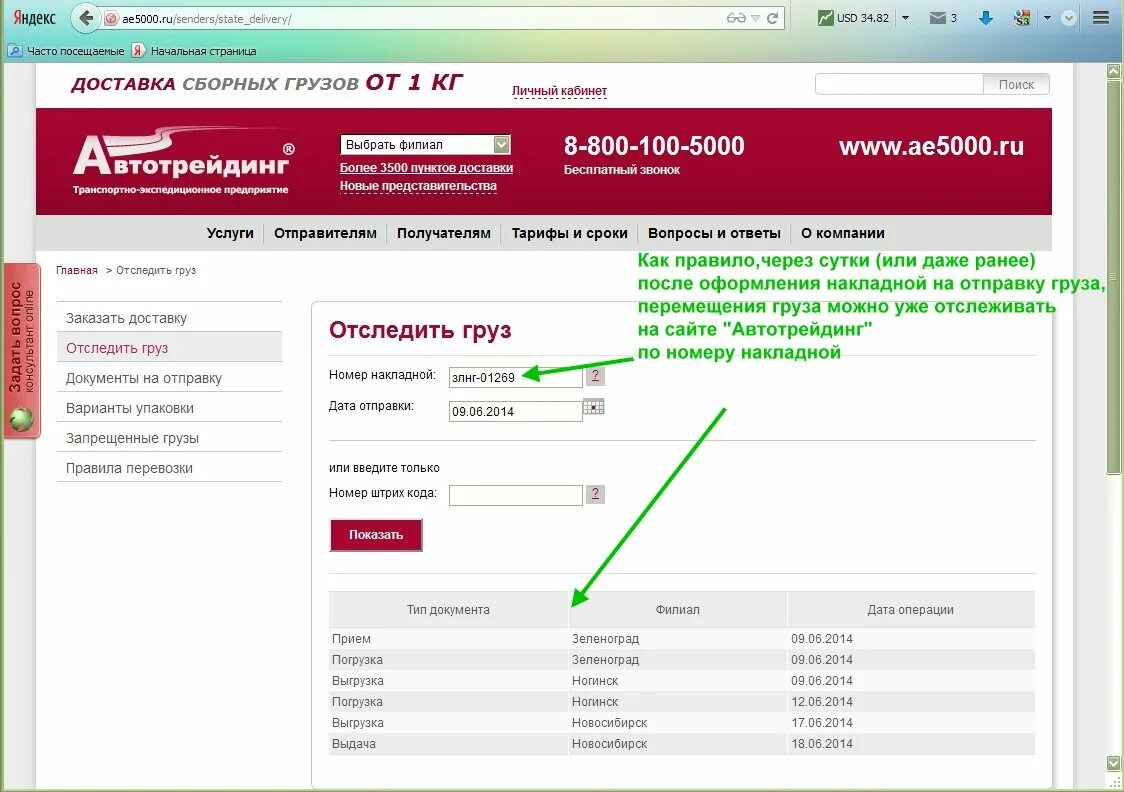Click the Главная breadcrumb link

click(77, 270)
